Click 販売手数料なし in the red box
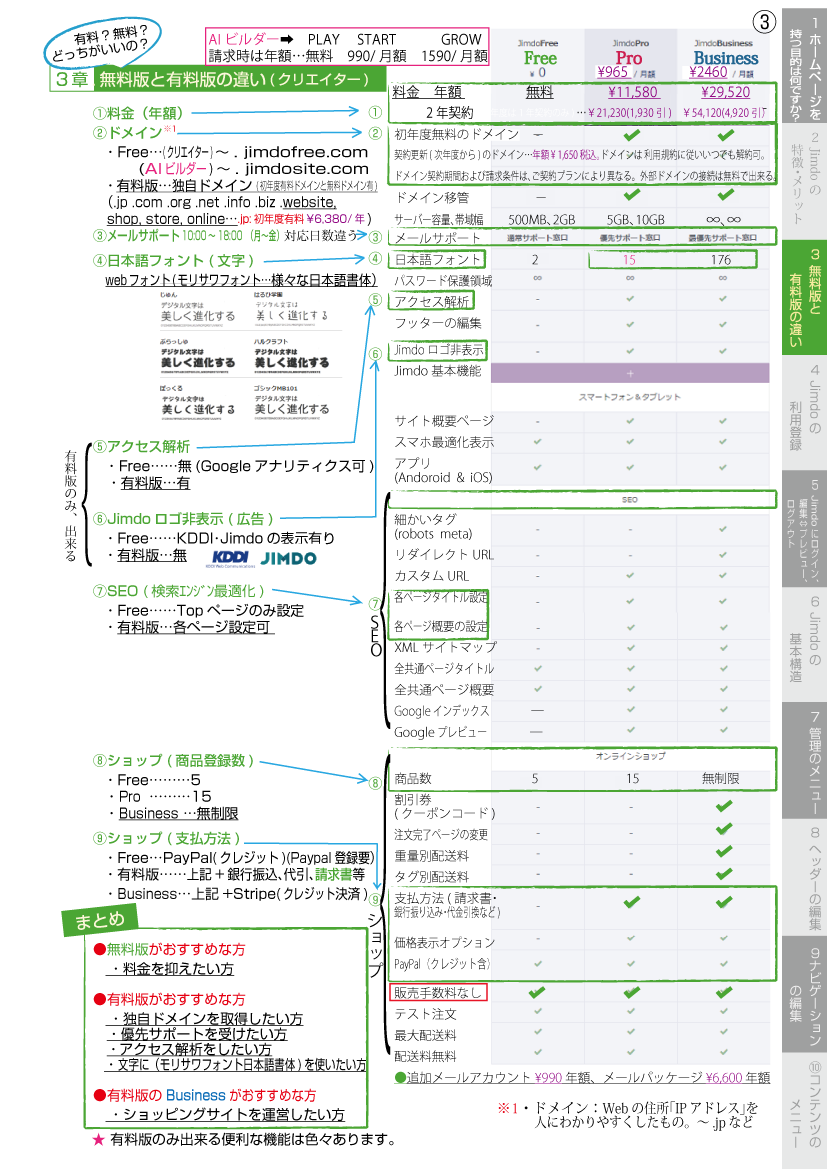 [438, 993]
